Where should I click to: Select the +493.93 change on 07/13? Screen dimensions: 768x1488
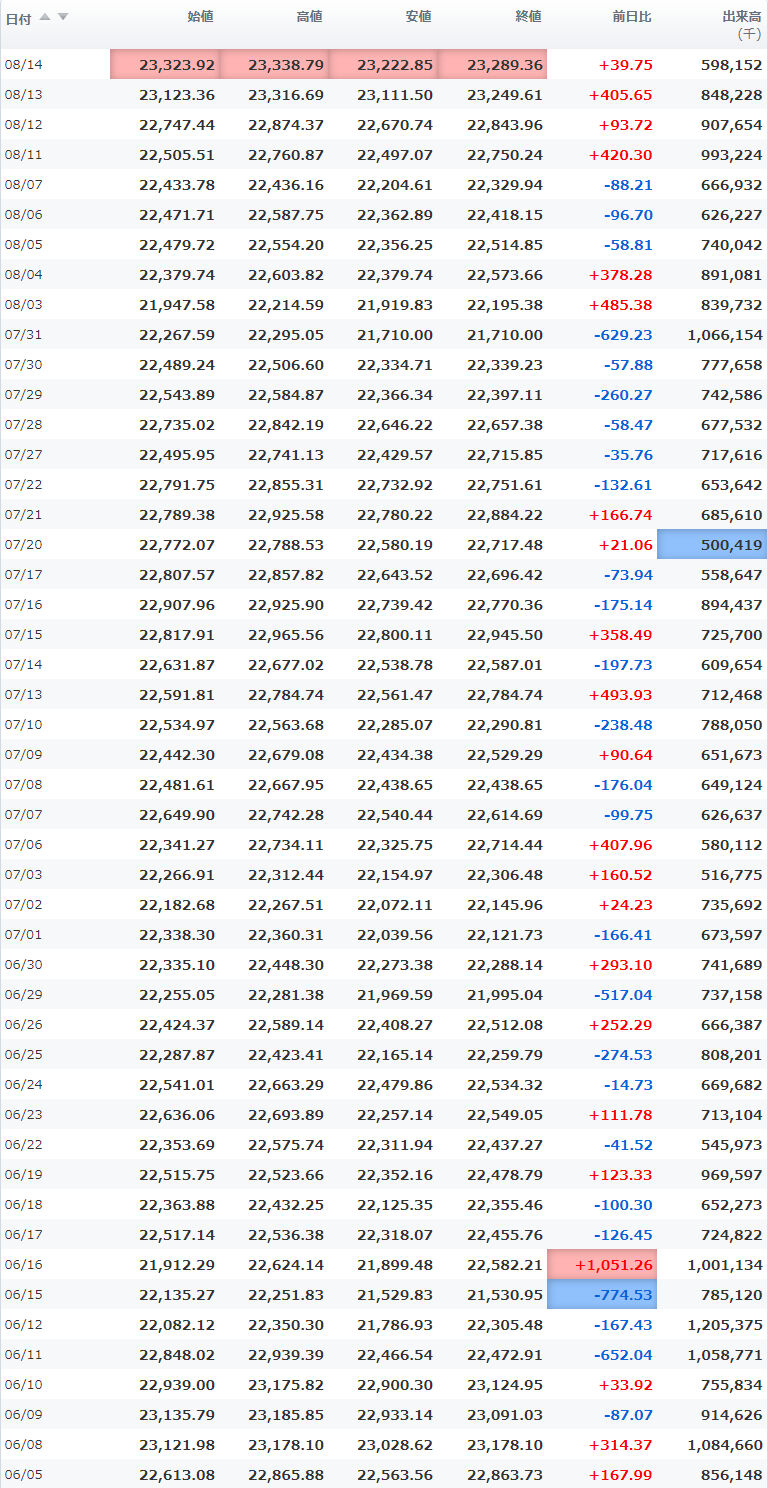click(621, 694)
